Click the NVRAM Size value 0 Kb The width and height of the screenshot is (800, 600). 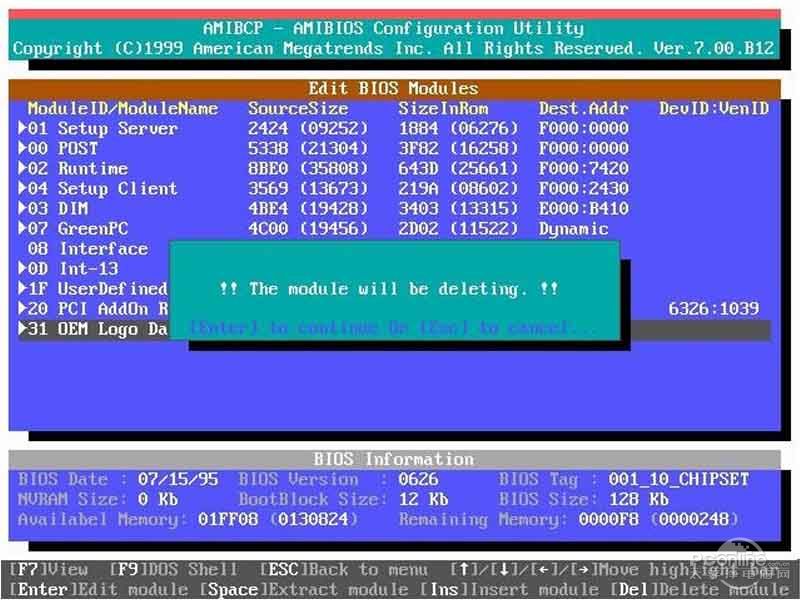158,499
